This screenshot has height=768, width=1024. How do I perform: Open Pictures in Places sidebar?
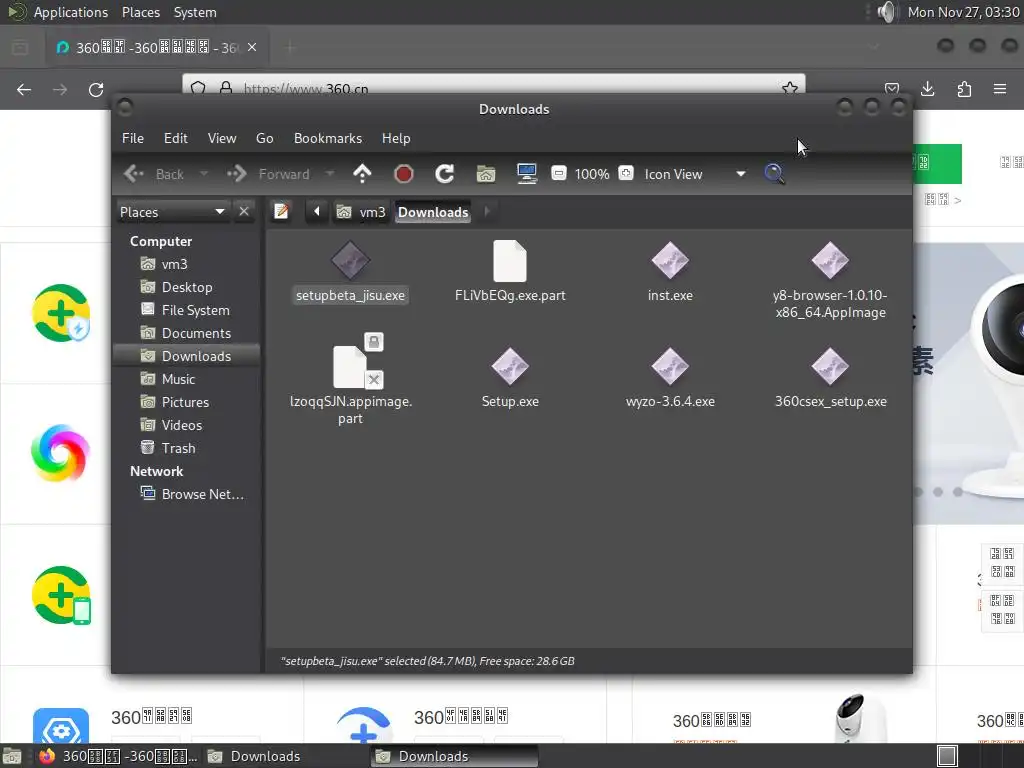(x=186, y=402)
